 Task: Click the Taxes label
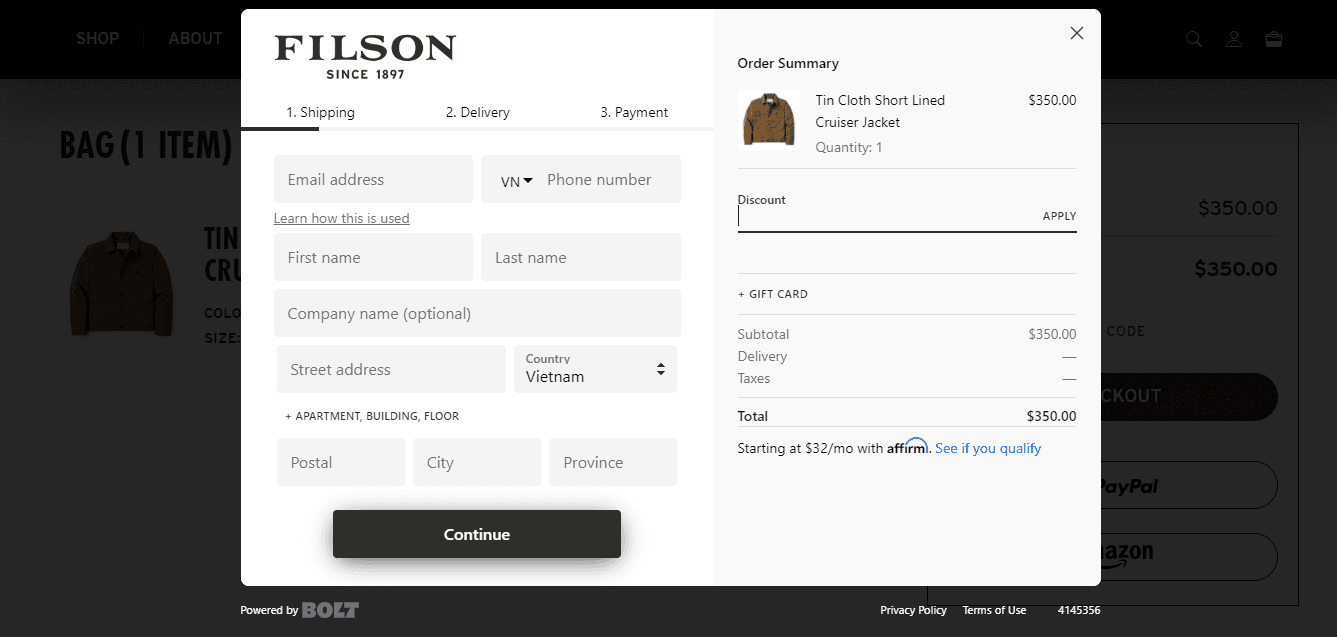coord(754,378)
